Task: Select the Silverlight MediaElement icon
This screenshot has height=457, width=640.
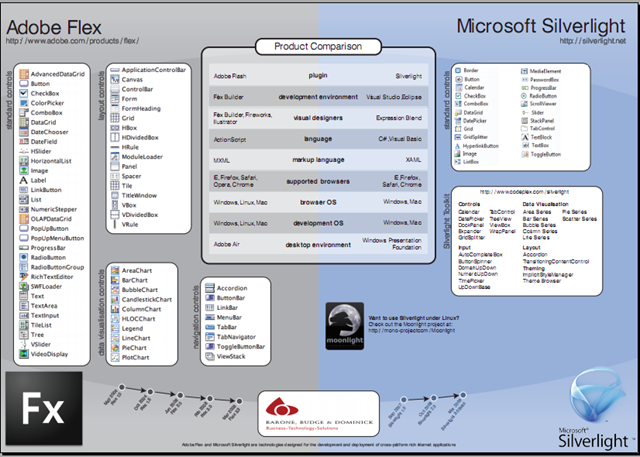Action: [524, 71]
